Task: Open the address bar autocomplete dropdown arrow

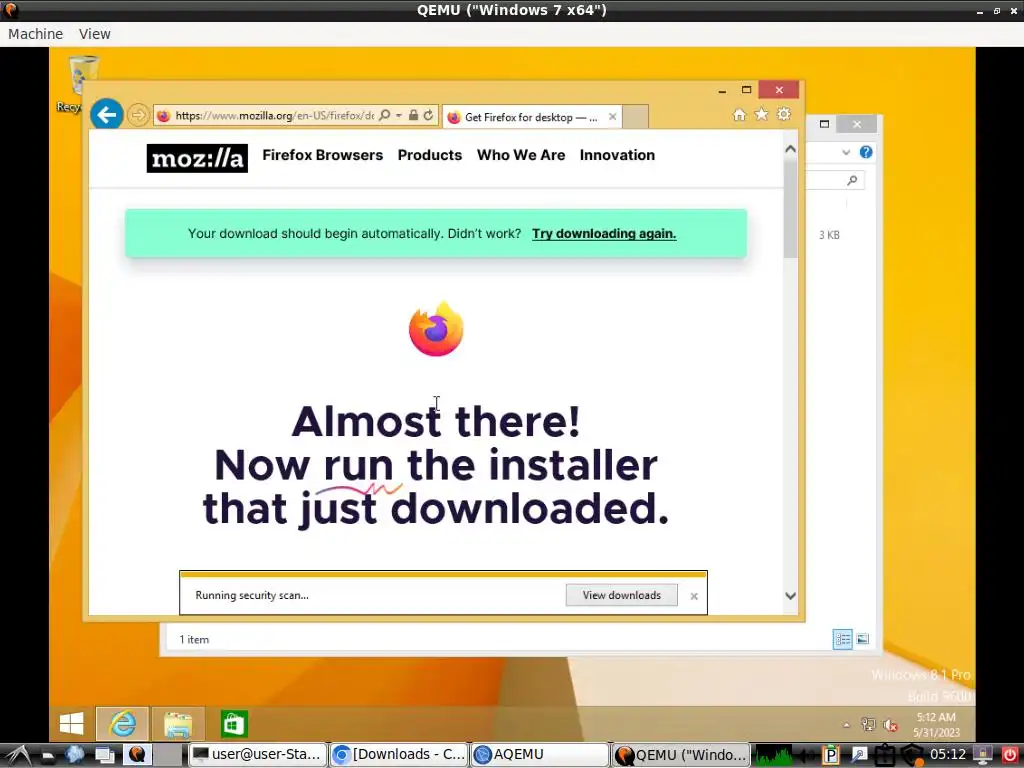Action: tap(399, 116)
